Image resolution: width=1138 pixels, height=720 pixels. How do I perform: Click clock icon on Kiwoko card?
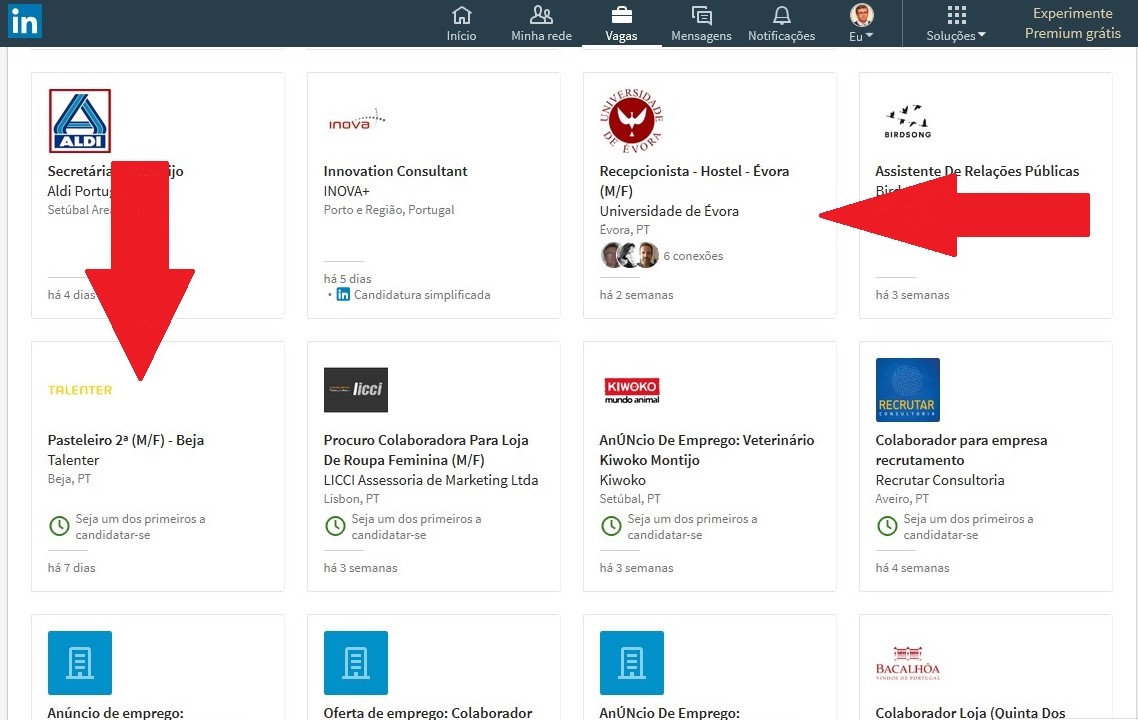(x=611, y=525)
